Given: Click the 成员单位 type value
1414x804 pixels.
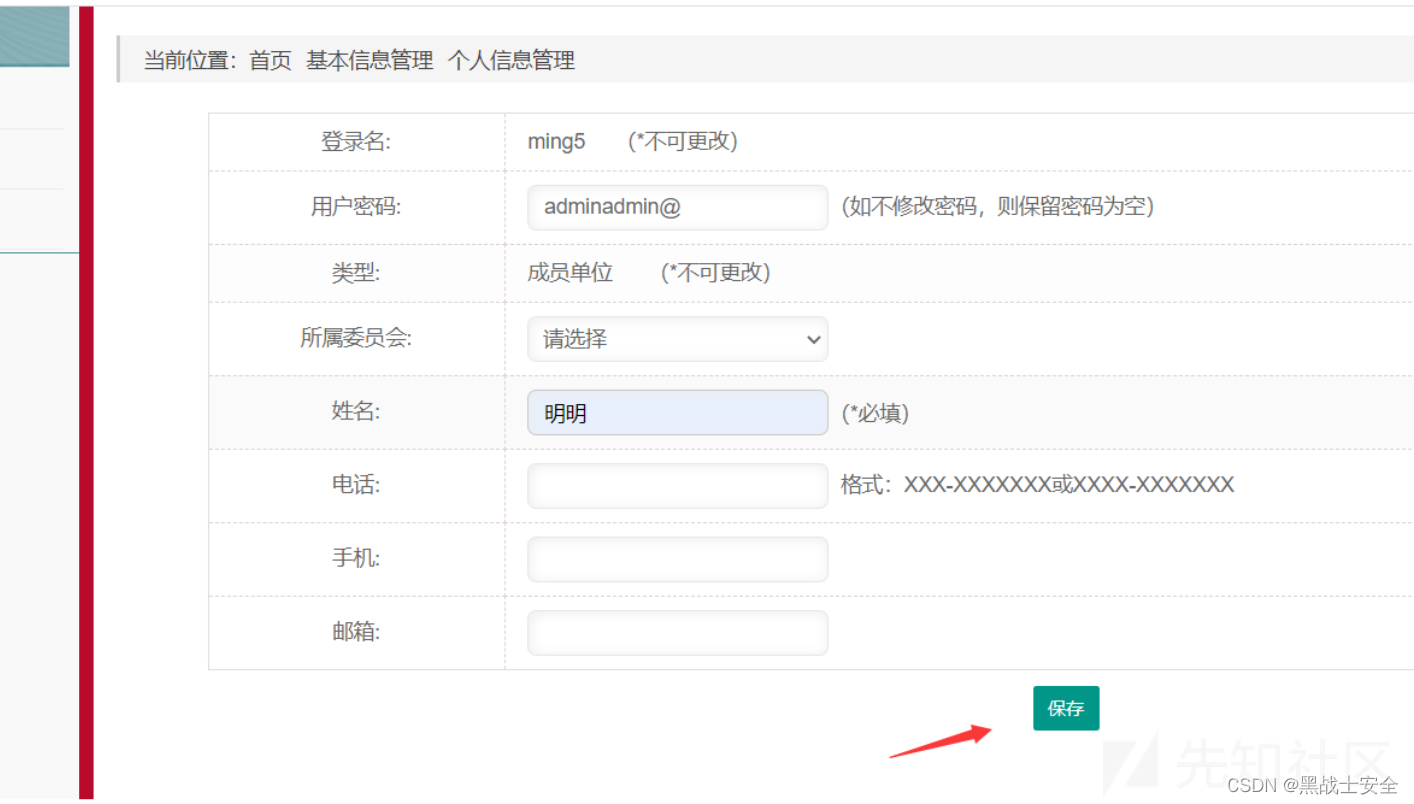Looking at the screenshot, I should pos(570,272).
